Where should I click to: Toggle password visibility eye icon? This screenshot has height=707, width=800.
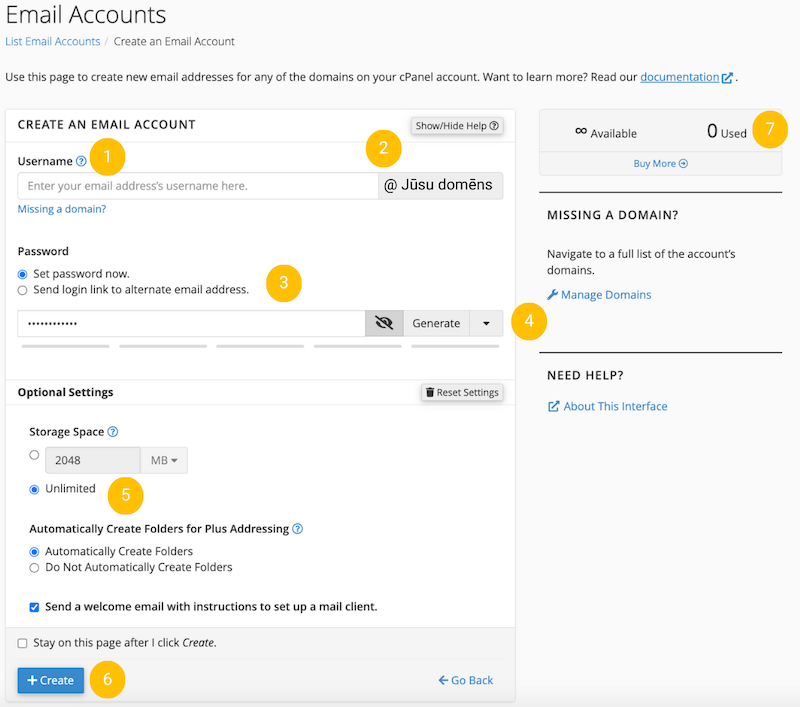point(384,323)
